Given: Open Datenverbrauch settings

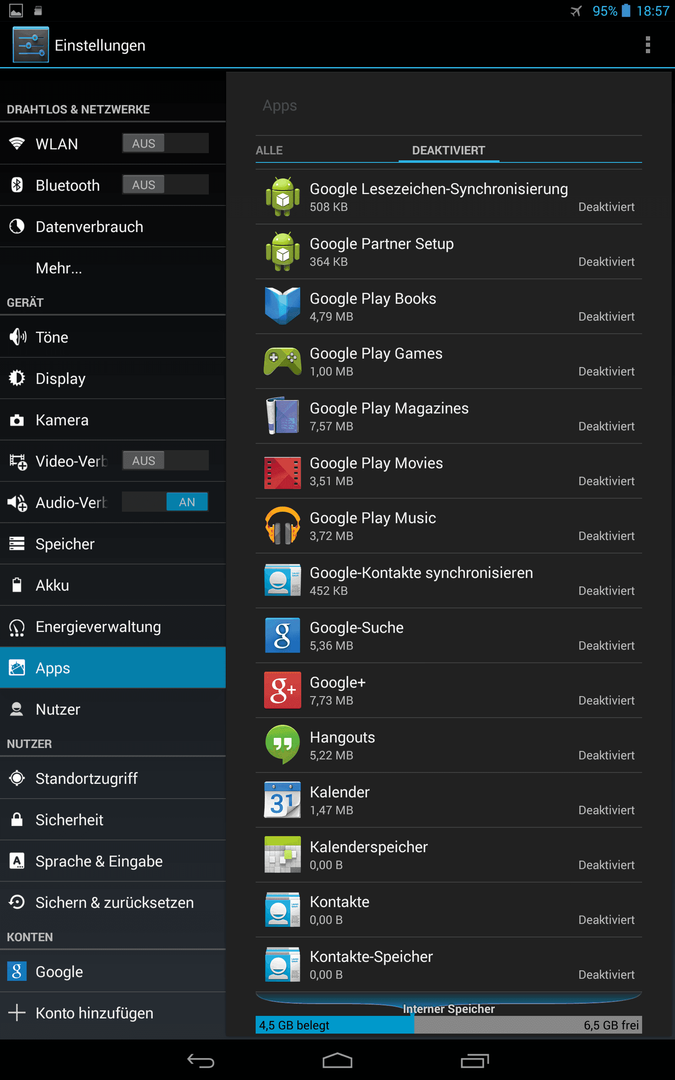Looking at the screenshot, I should point(113,227).
